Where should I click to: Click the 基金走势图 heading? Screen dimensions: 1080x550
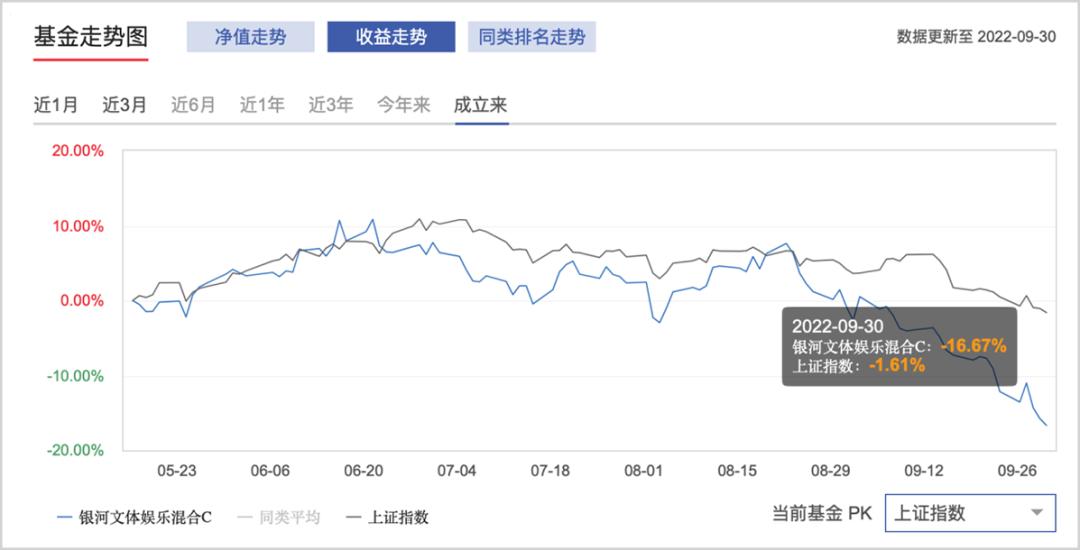click(x=91, y=37)
